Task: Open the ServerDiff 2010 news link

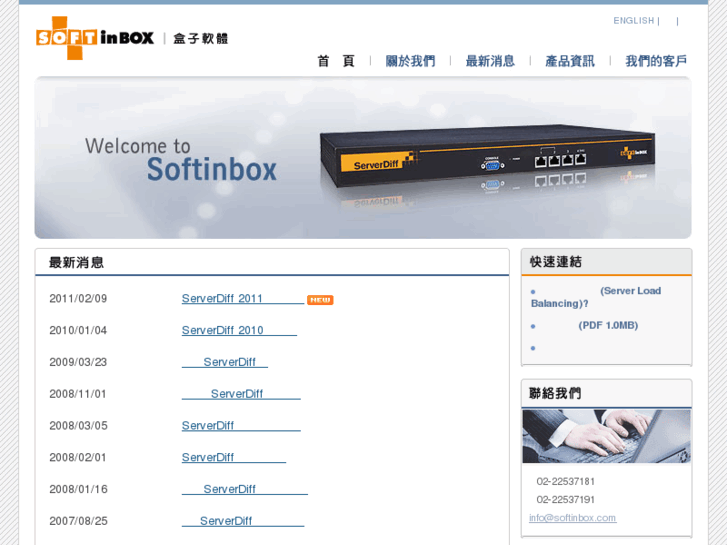Action: click(x=239, y=330)
